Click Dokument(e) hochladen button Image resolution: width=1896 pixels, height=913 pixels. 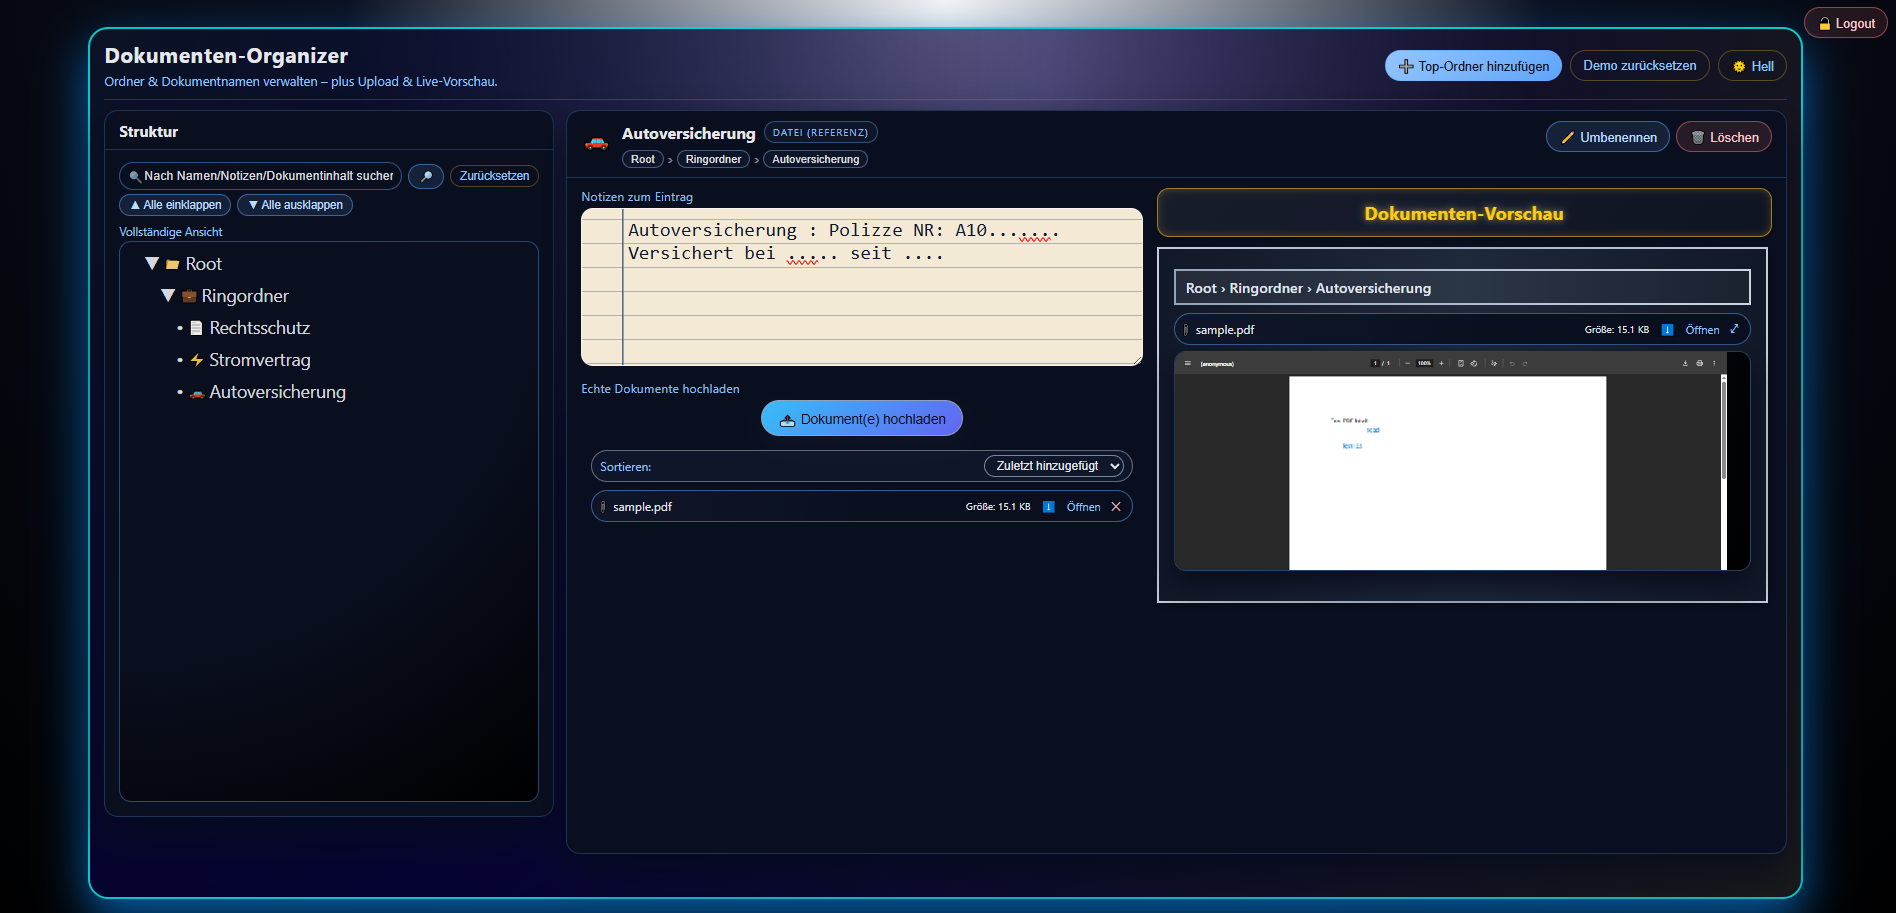(862, 419)
